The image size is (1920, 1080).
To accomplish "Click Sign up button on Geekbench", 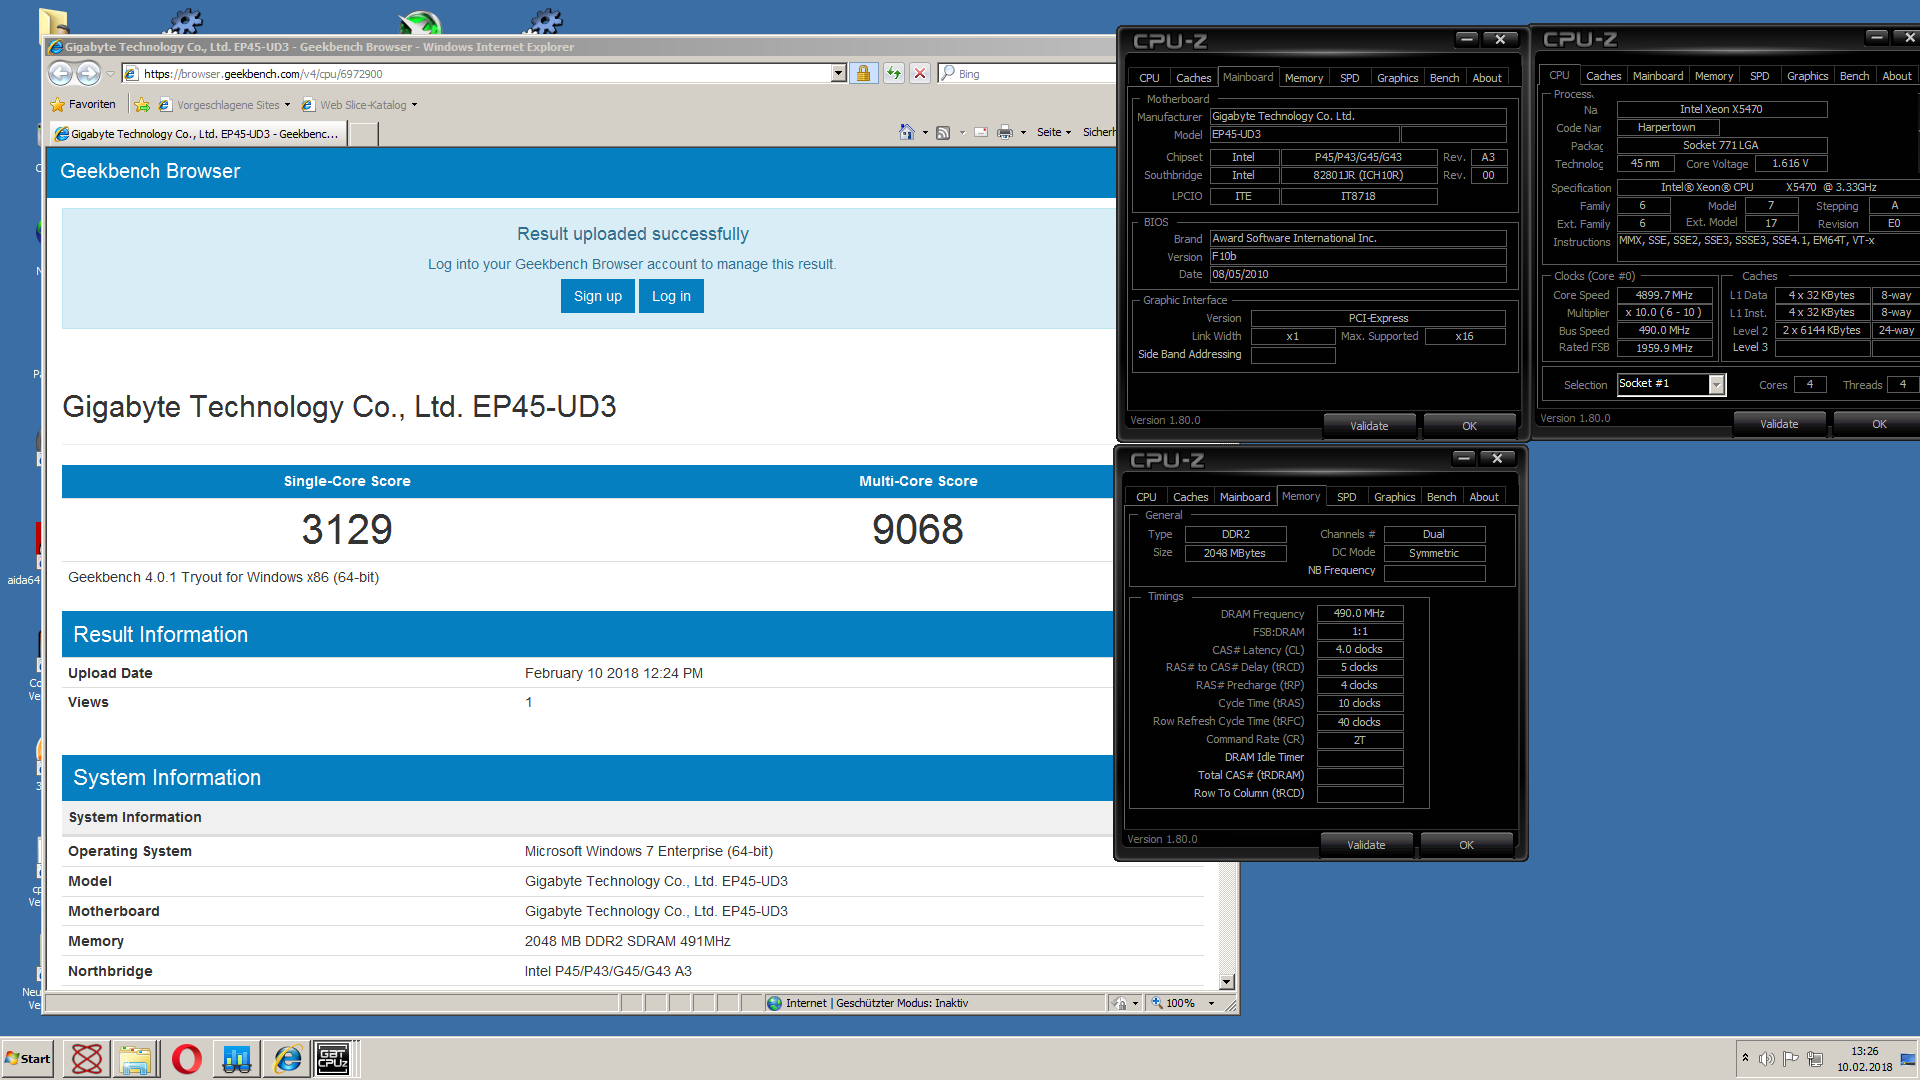I will click(598, 296).
